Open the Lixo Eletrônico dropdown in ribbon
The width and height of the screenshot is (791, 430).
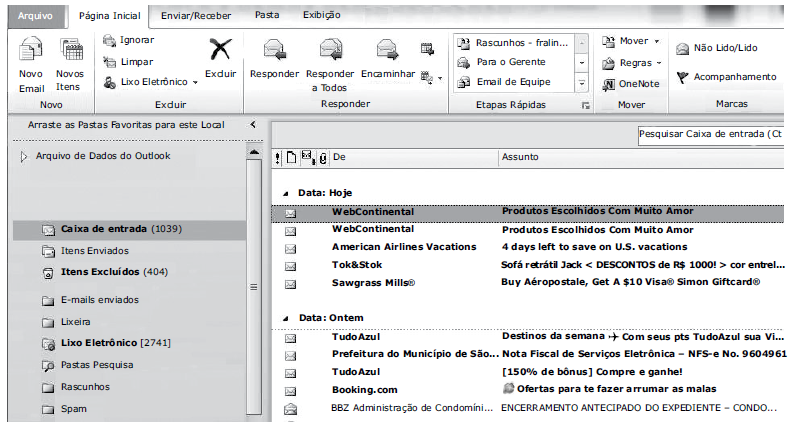click(x=150, y=82)
